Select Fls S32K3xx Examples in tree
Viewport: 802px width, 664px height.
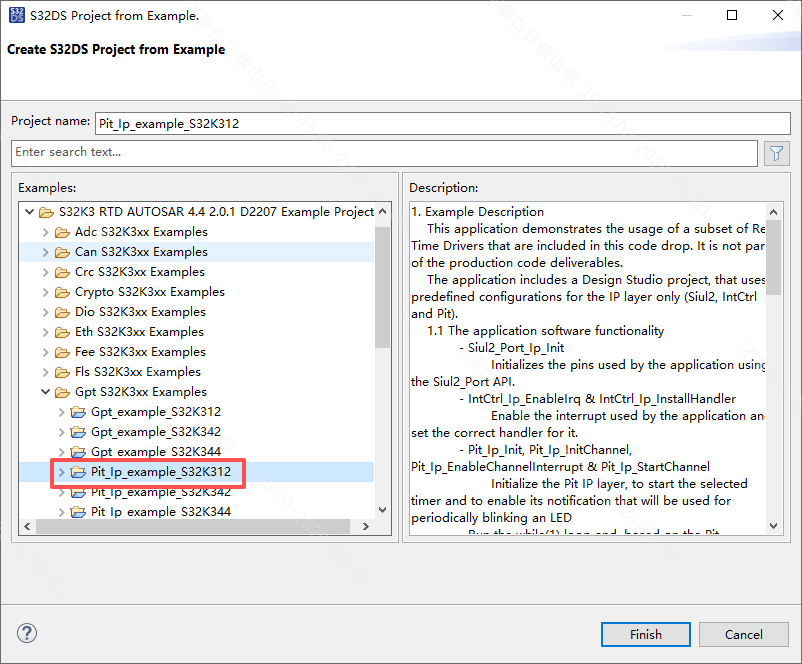pyautogui.click(x=138, y=372)
